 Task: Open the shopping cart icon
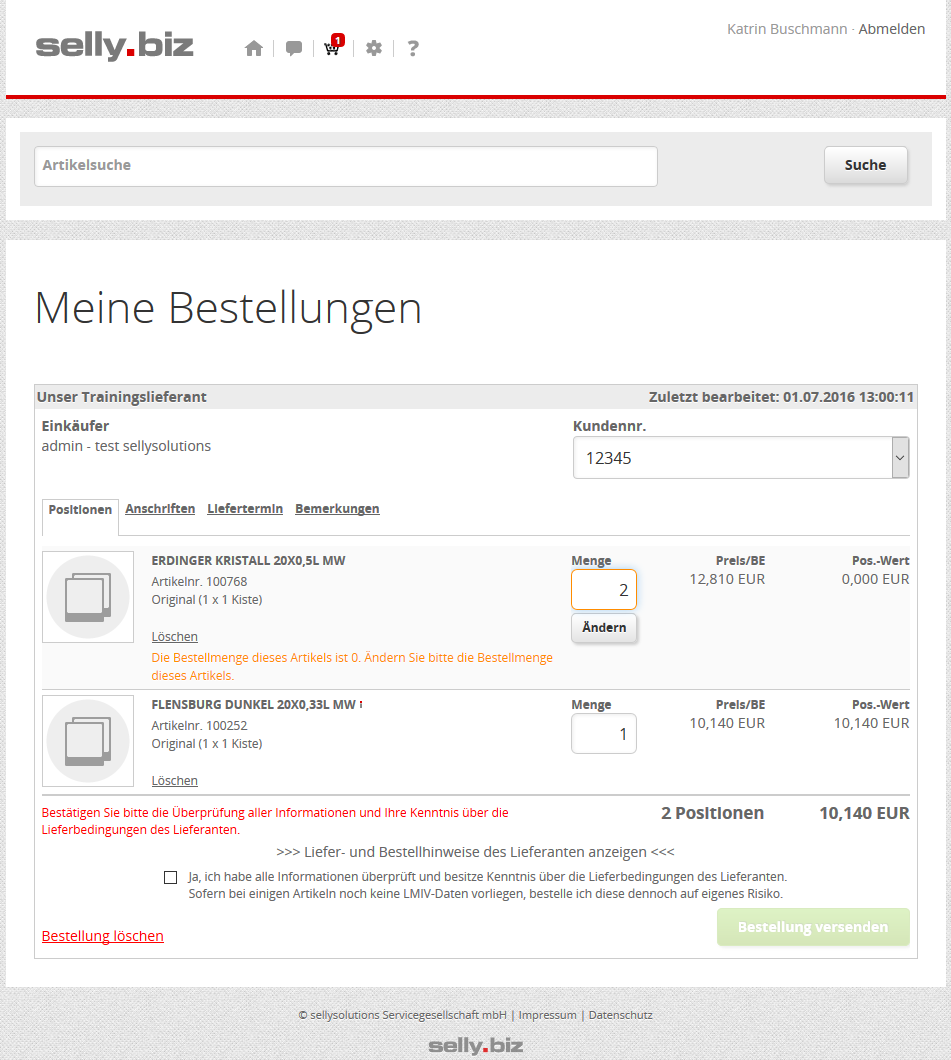(332, 48)
